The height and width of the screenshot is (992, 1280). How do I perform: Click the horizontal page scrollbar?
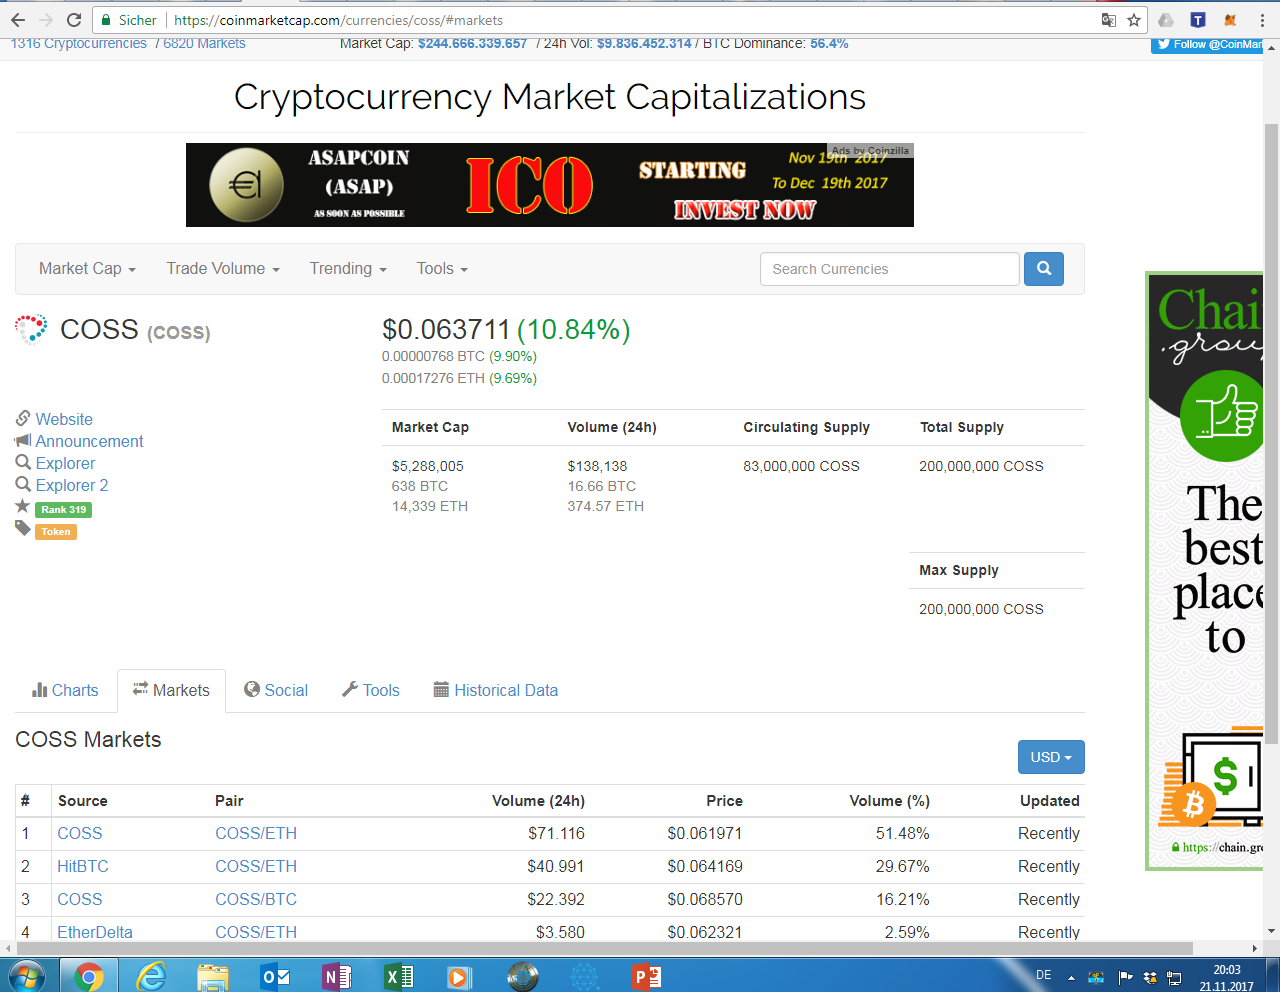point(605,948)
